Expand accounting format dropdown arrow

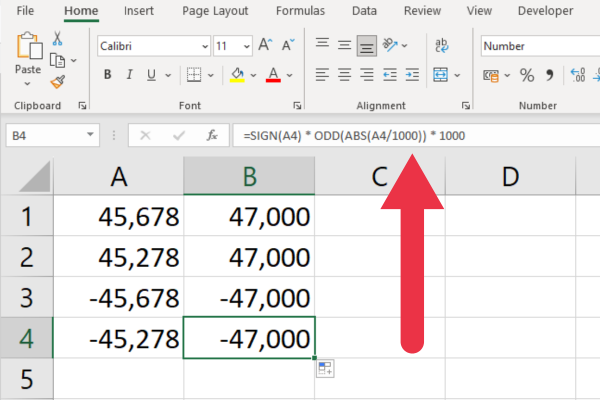507,75
